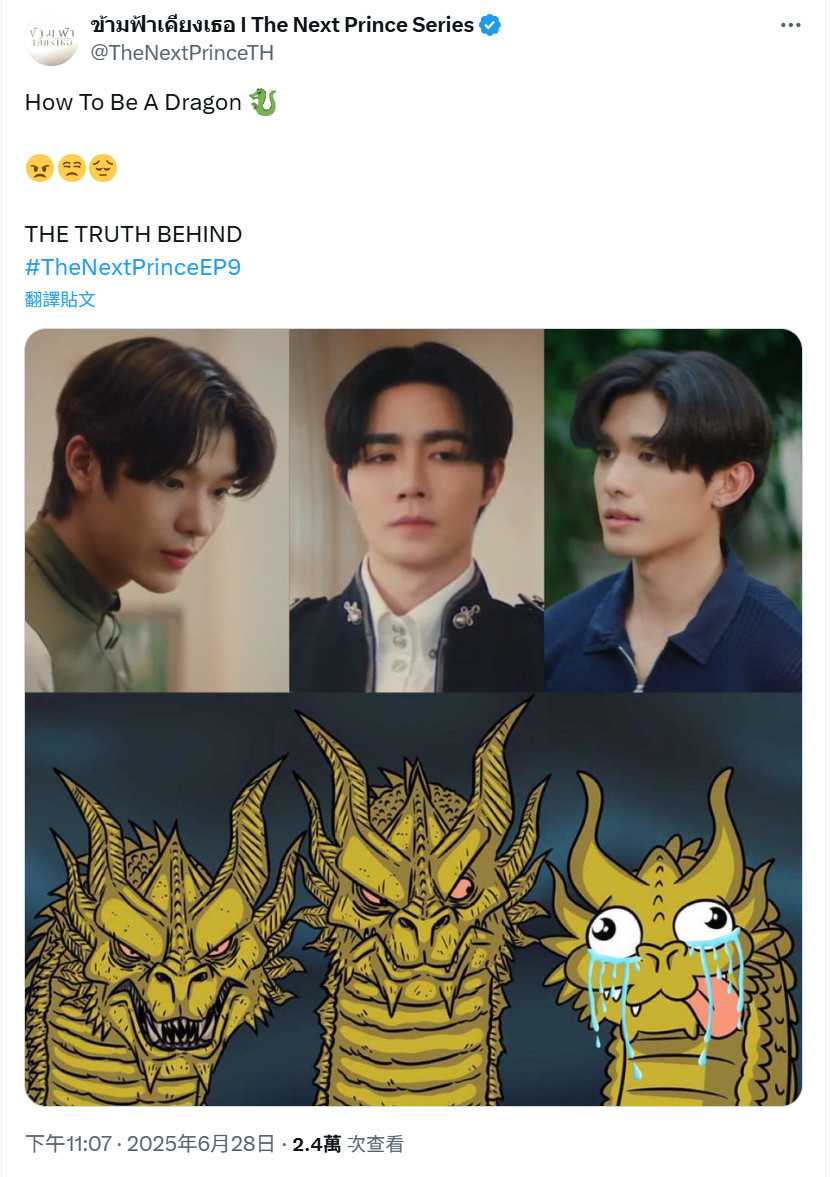Click the angry face emoji
Viewport: 830px width, 1177px height.
pyautogui.click(x=39, y=168)
